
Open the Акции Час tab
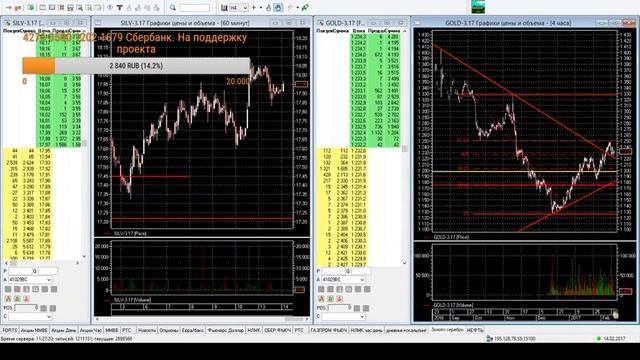[90, 330]
